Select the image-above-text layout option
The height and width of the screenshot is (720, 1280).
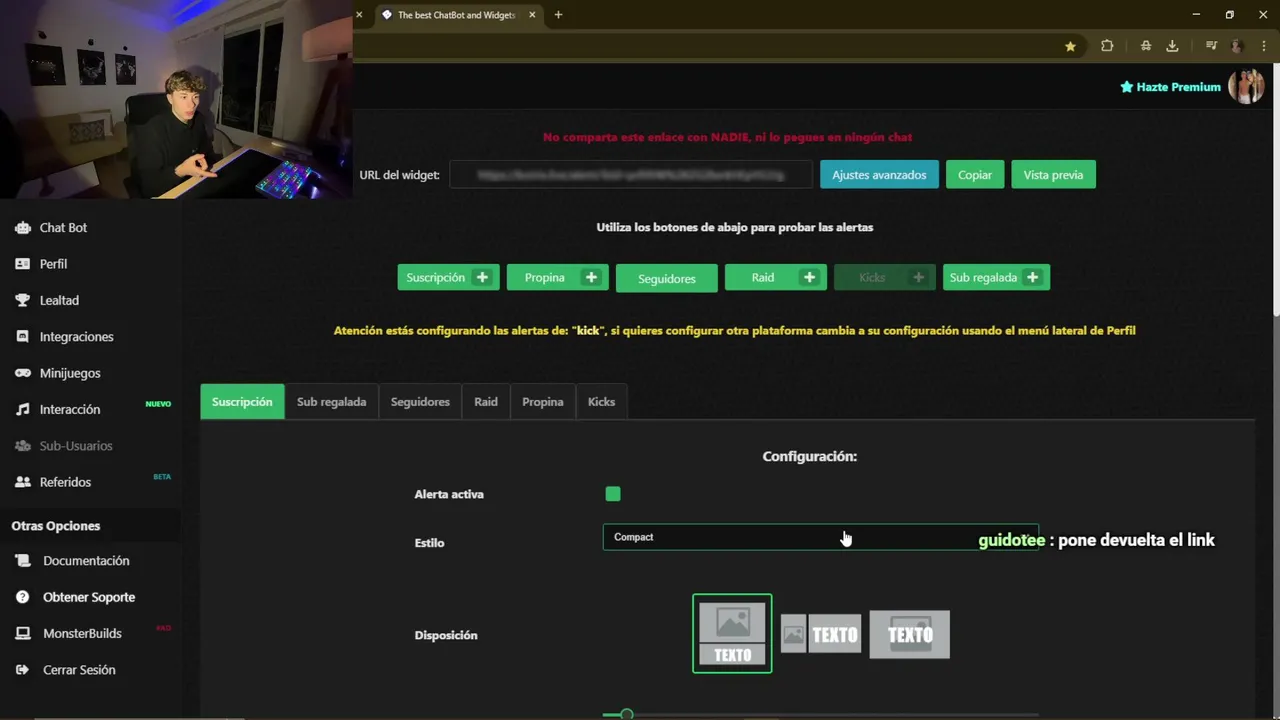(732, 634)
